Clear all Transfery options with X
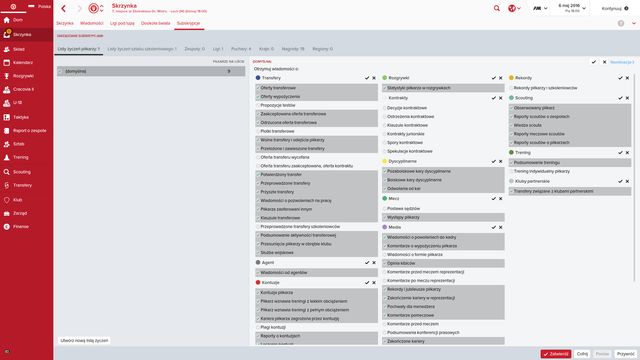Image resolution: width=640 pixels, height=360 pixels. (374, 78)
